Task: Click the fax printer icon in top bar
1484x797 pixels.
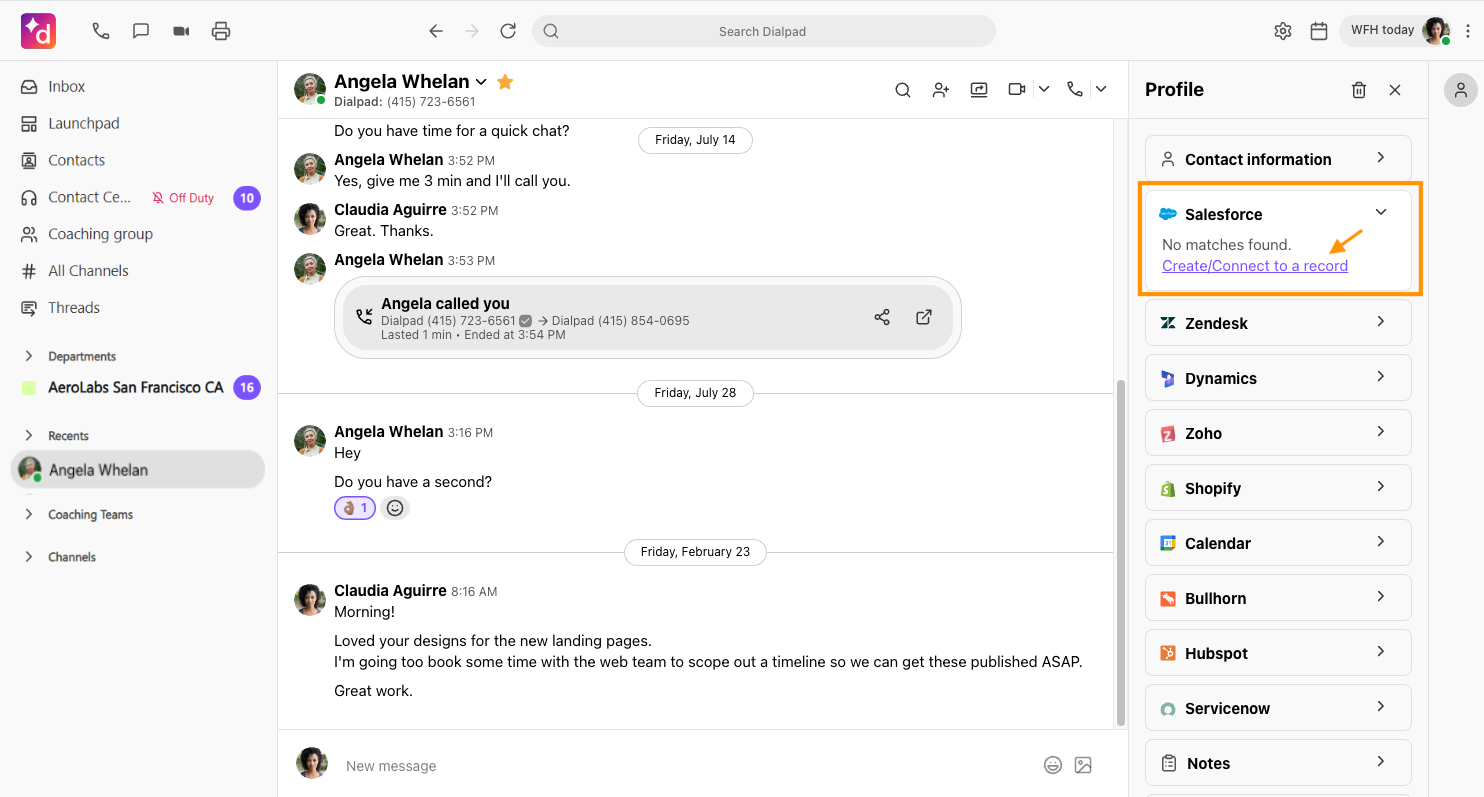Action: click(221, 31)
